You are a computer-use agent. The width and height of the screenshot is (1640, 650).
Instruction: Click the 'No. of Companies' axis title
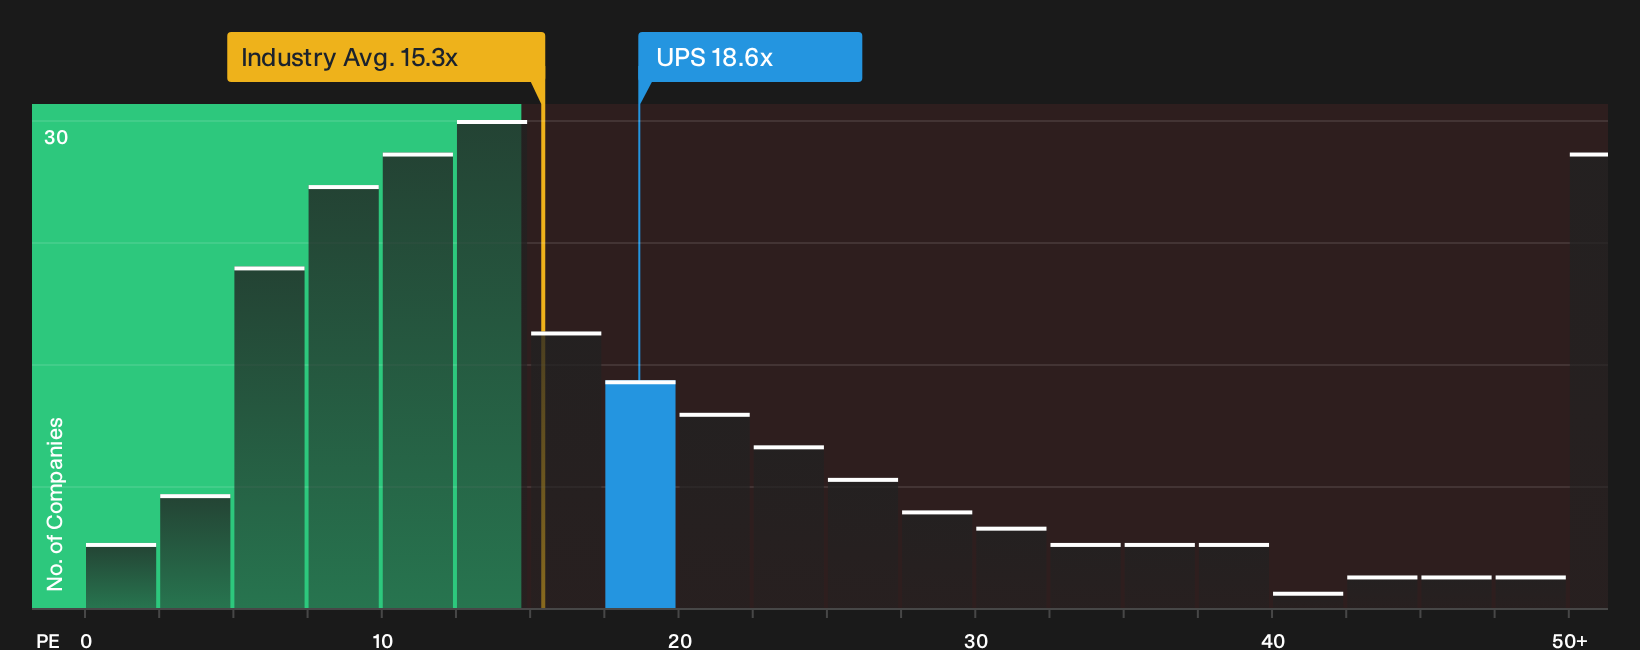click(55, 504)
